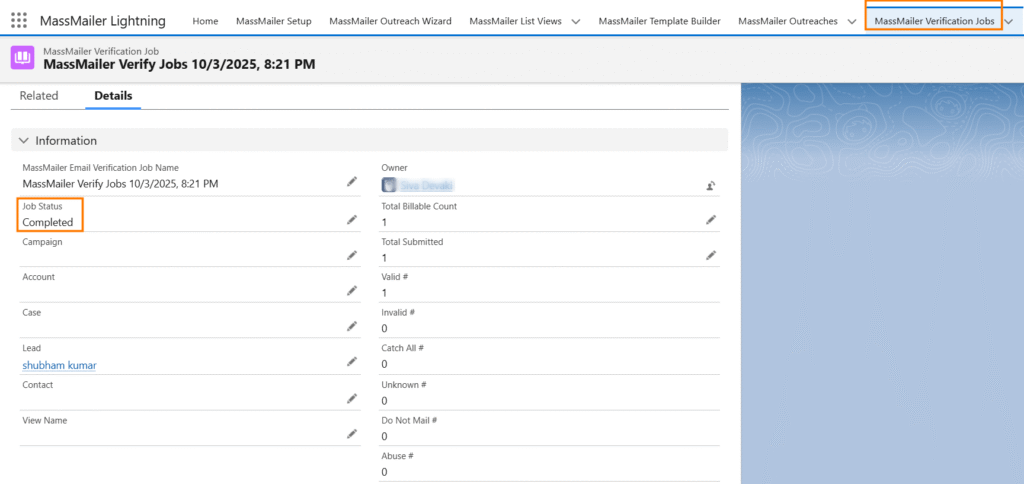Collapse the Information section
The width and height of the screenshot is (1024, 484).
[24, 141]
